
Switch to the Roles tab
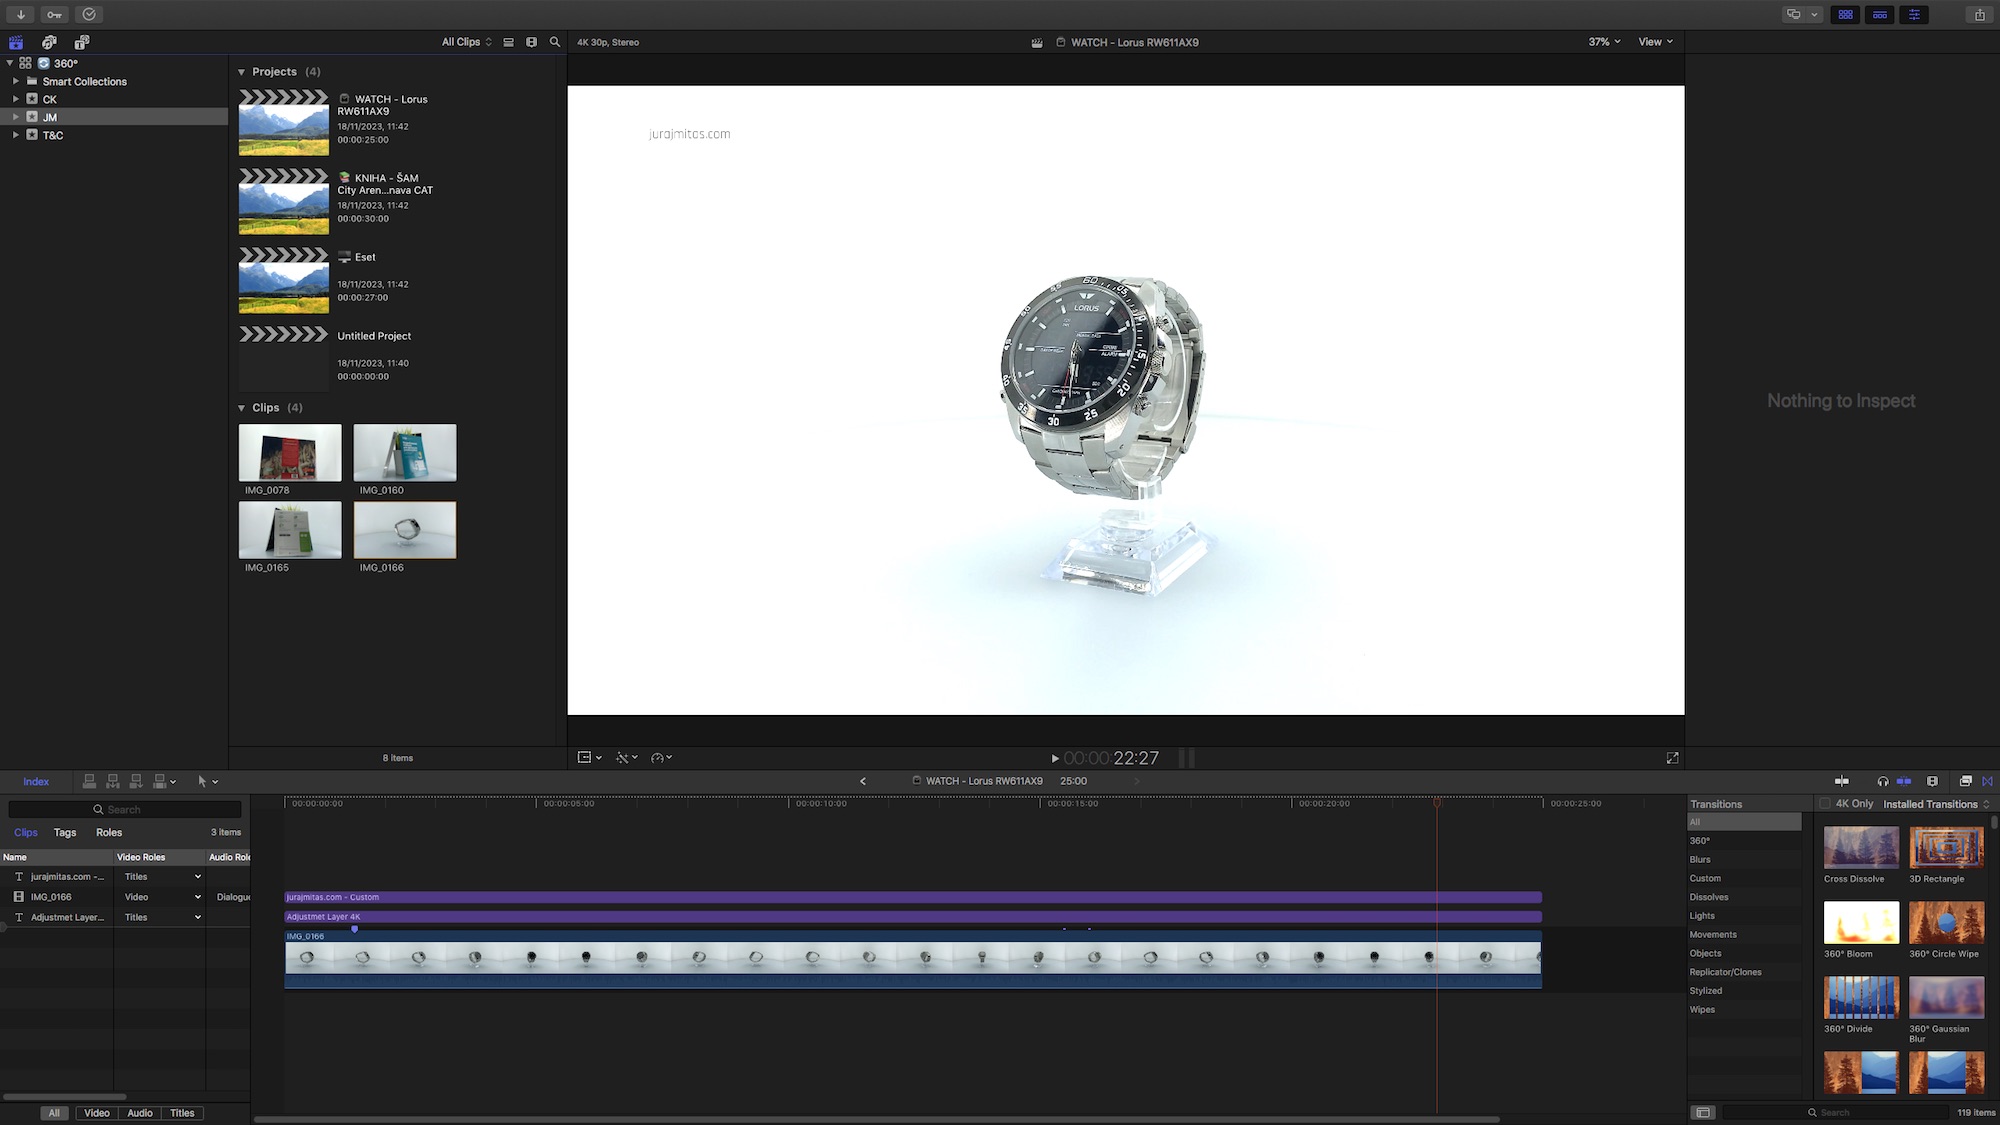pyautogui.click(x=109, y=832)
